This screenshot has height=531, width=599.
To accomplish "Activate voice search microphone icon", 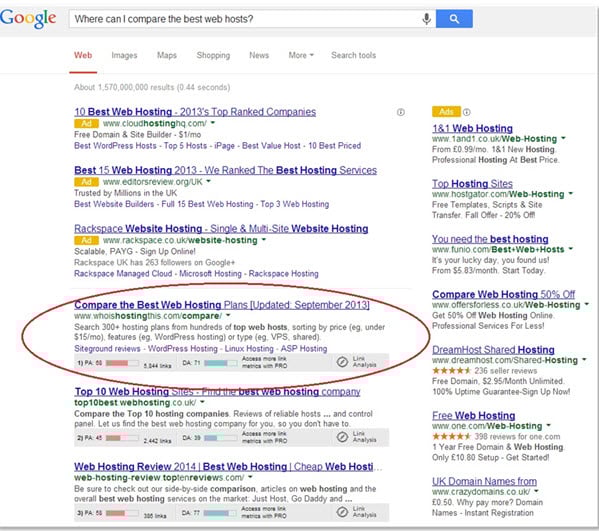I will tap(427, 19).
